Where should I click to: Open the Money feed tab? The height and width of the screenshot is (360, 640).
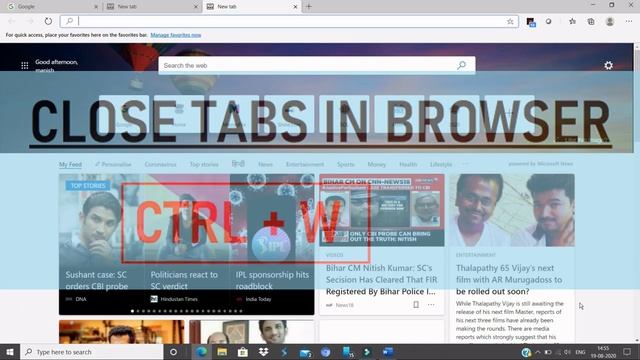[x=376, y=164]
